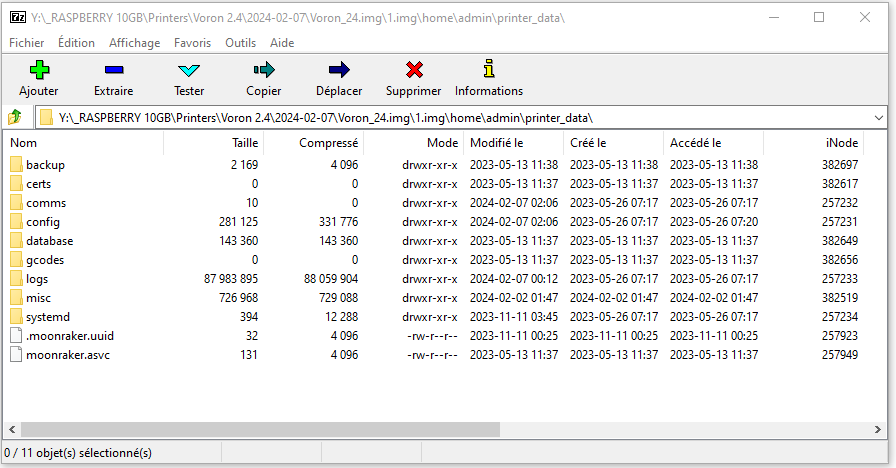Open the Outils menu
Screen dimensions: 896x468
[x=241, y=43]
